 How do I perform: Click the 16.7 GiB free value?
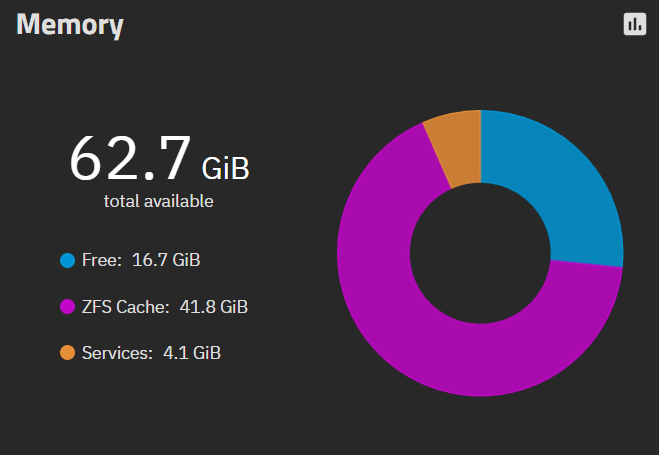tap(166, 260)
